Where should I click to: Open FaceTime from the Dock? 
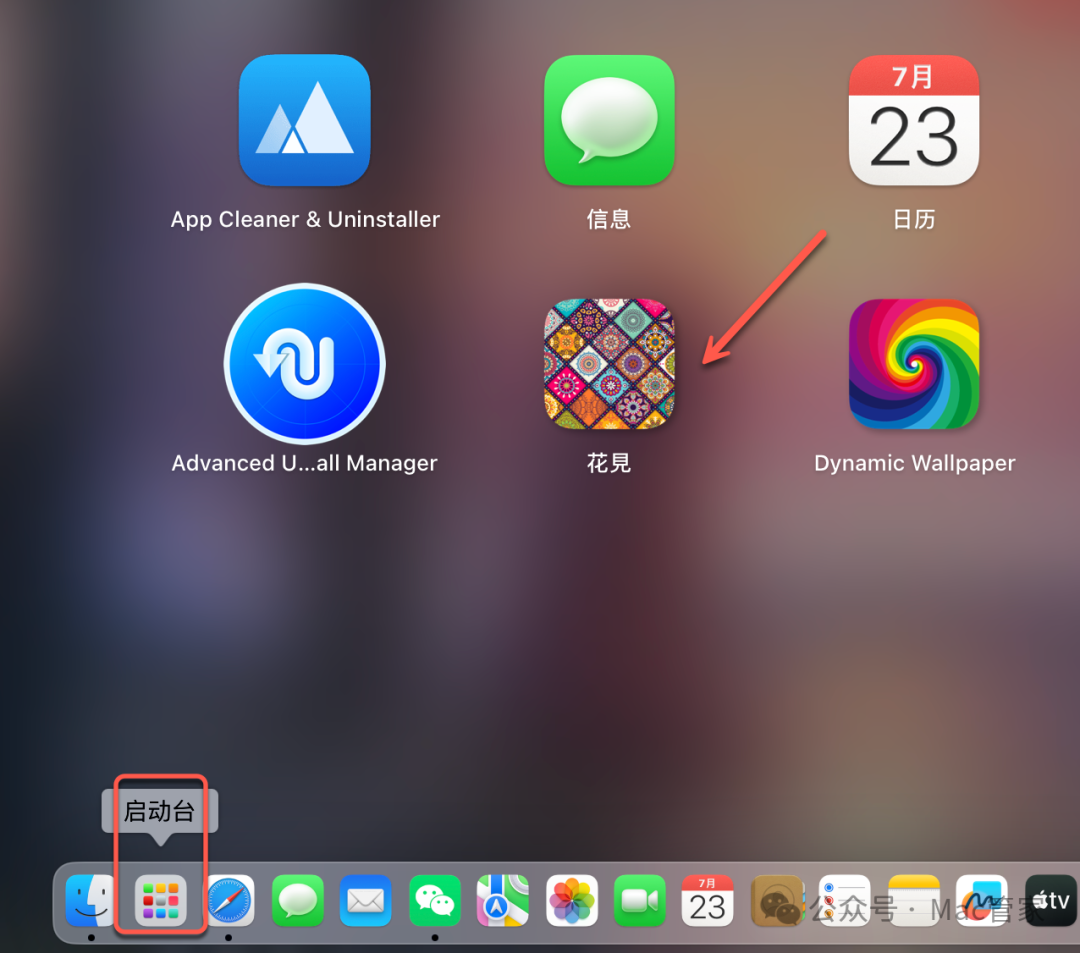pos(640,901)
